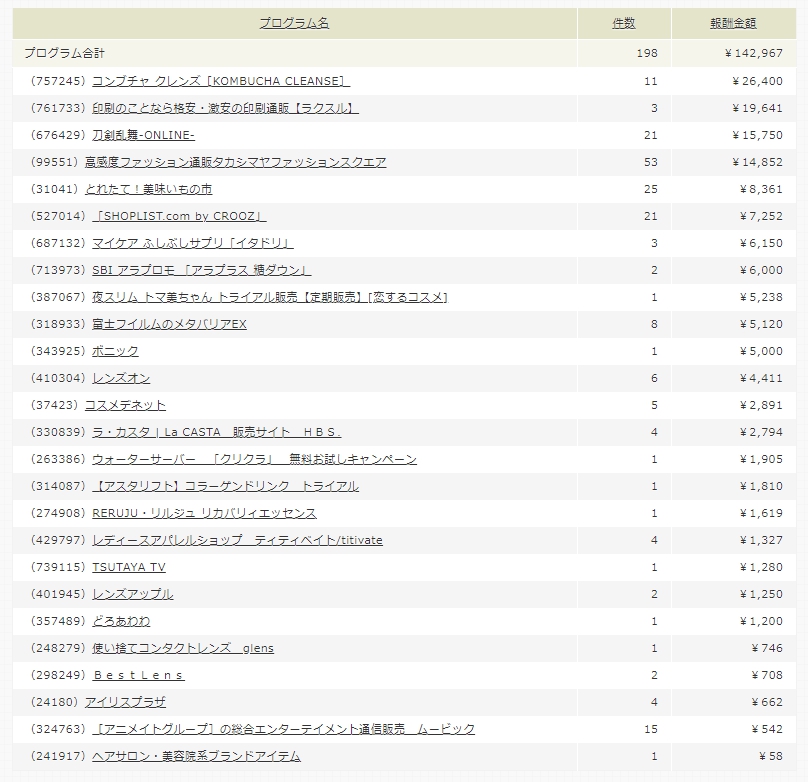Open コンブチャ クレンズ KOMBUCHA CLEANSE link

(221, 81)
